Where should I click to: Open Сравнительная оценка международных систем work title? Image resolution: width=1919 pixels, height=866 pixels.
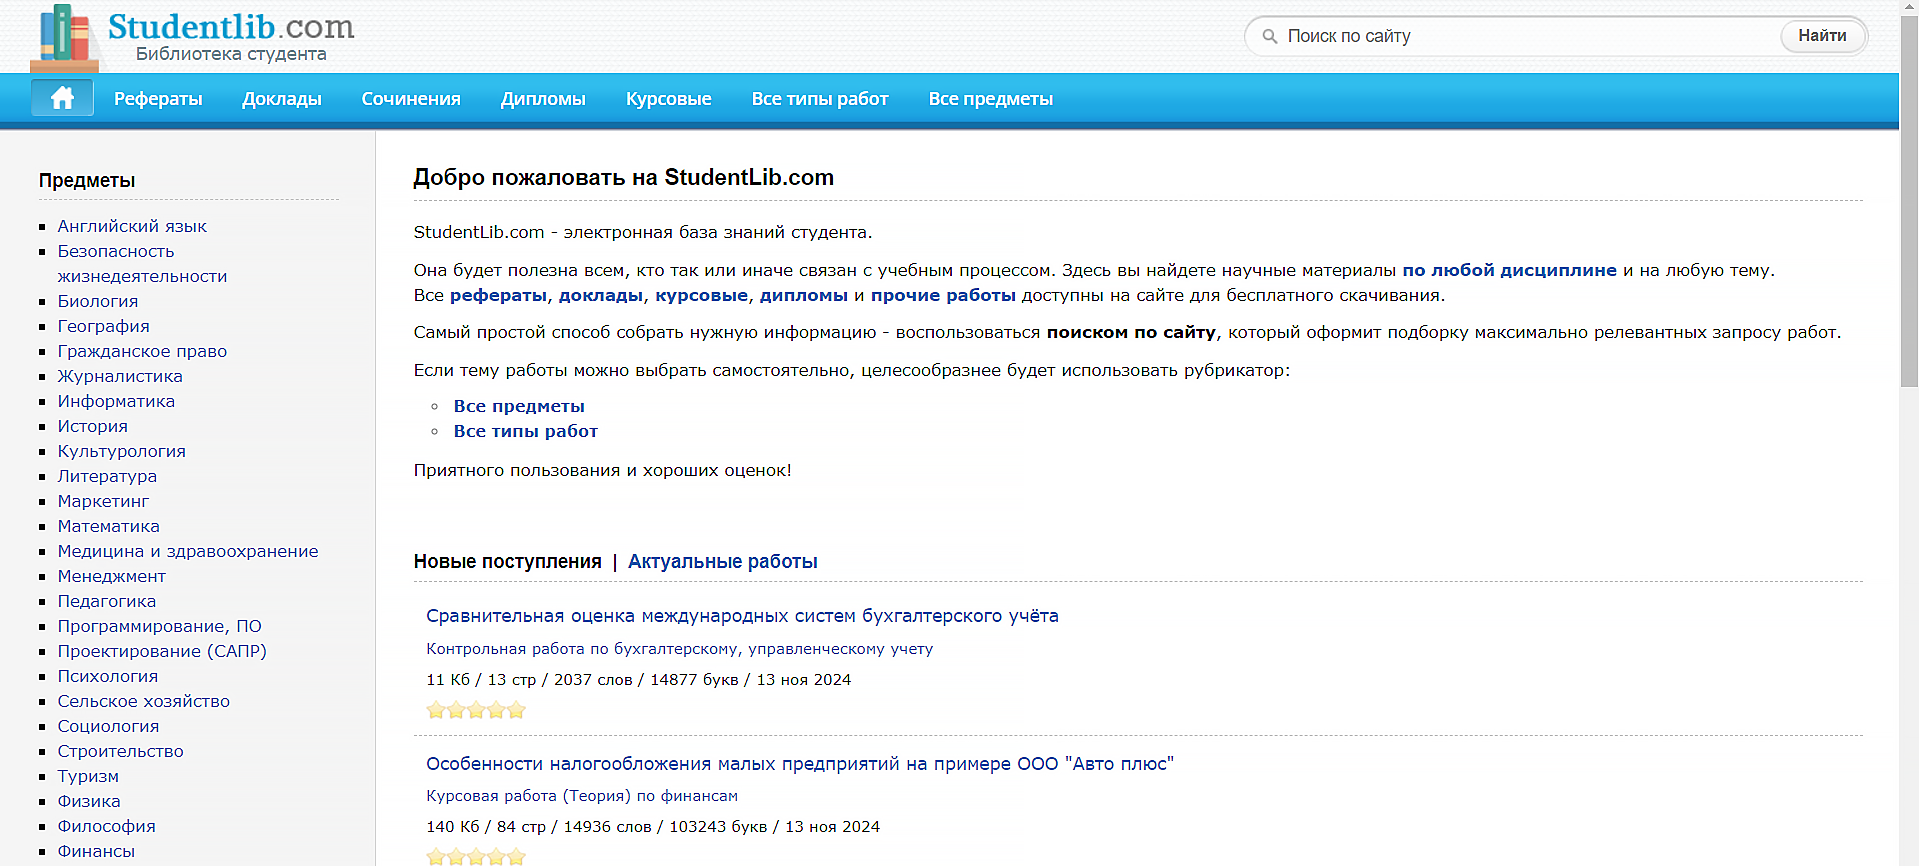click(x=742, y=616)
